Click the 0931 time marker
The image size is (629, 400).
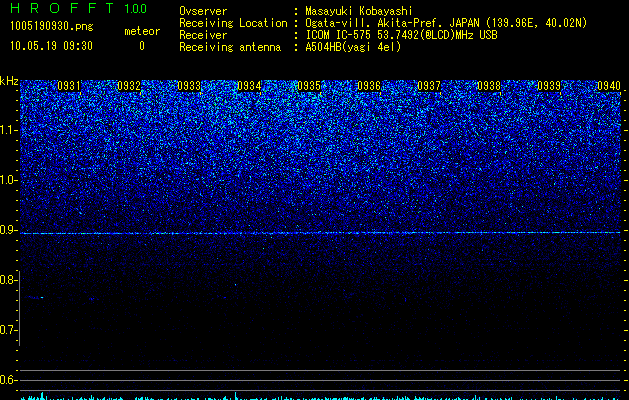click(69, 86)
